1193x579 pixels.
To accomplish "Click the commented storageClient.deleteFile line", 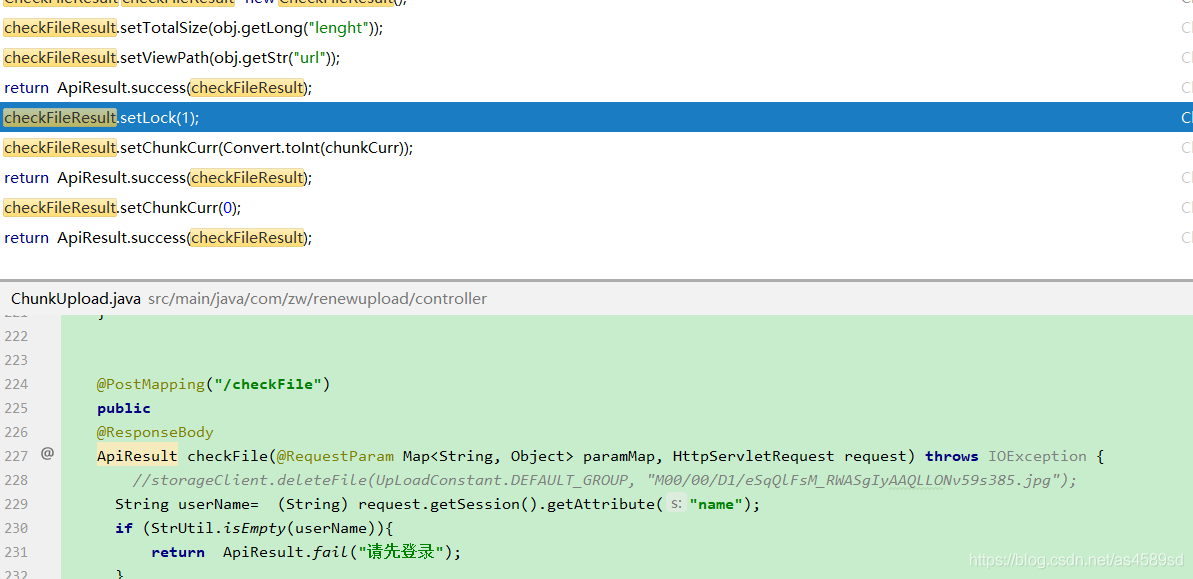I will point(605,480).
